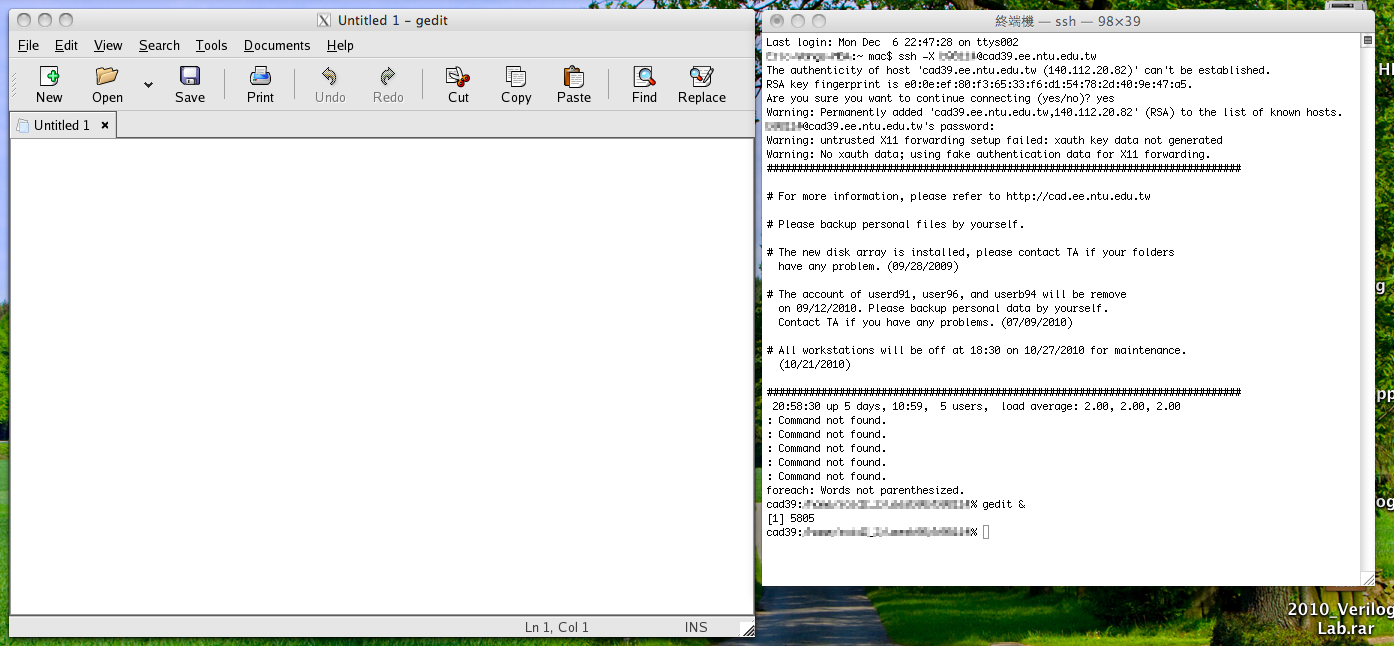Viewport: 1394px width, 646px height.
Task: Open the Documents menu
Action: [x=276, y=45]
